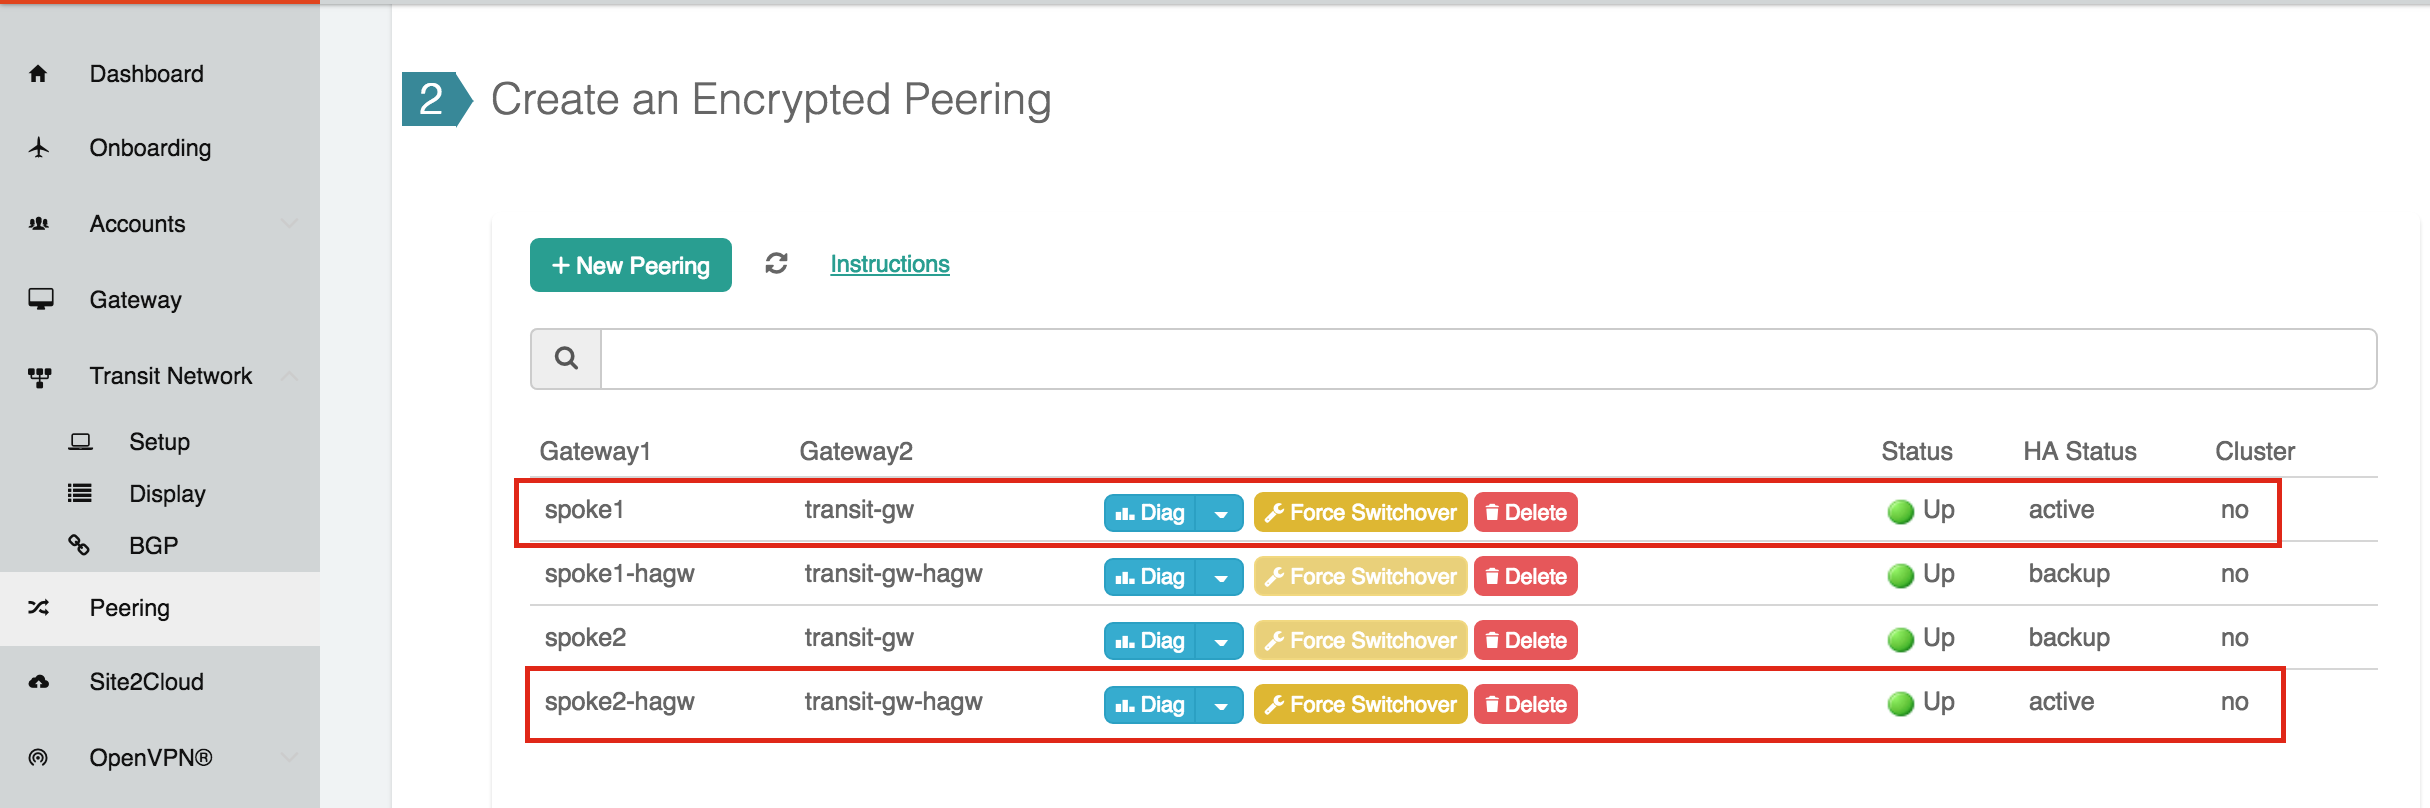Click the refresh icon beside New Peering
The width and height of the screenshot is (2430, 808).
click(x=776, y=264)
